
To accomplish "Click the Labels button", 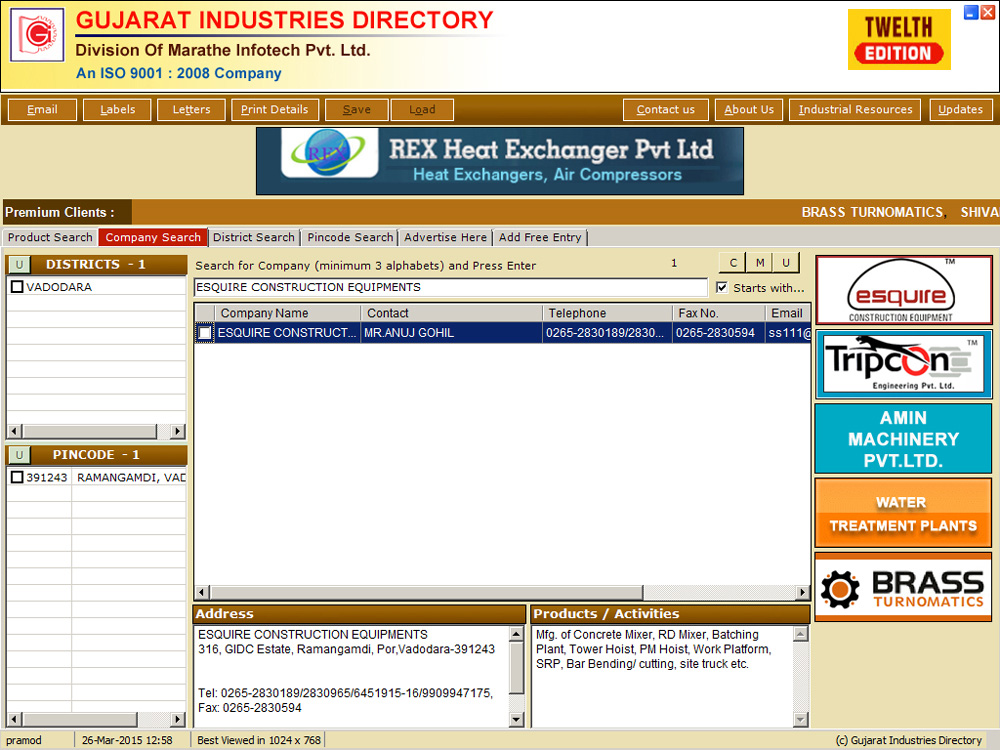I will pyautogui.click(x=117, y=110).
